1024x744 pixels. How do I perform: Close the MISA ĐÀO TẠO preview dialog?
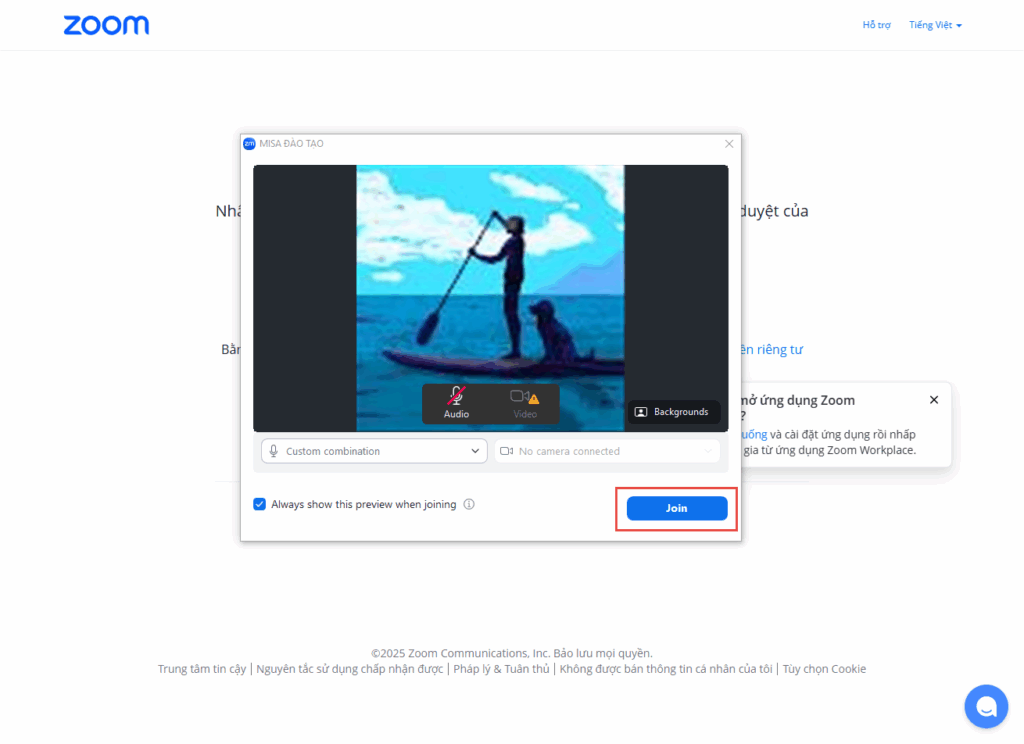(729, 144)
